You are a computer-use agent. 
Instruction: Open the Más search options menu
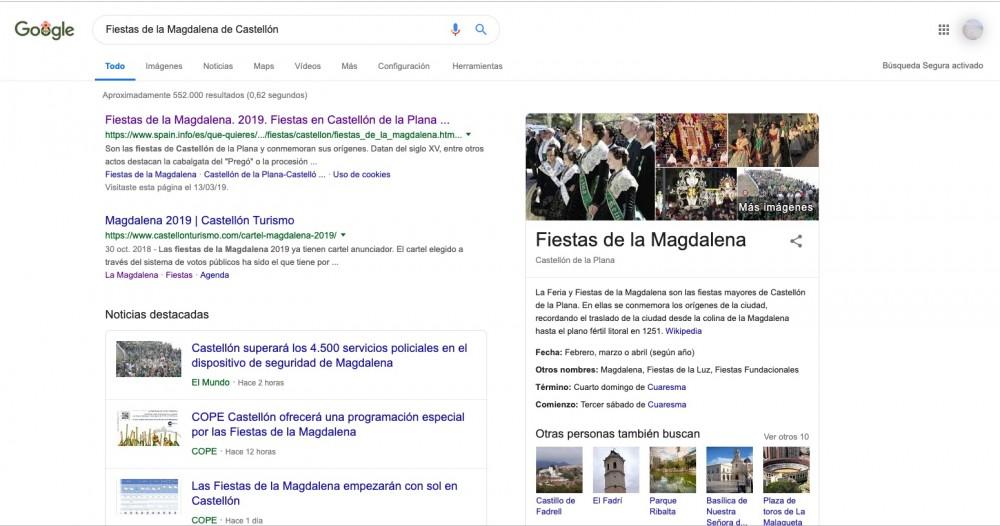[x=349, y=67]
